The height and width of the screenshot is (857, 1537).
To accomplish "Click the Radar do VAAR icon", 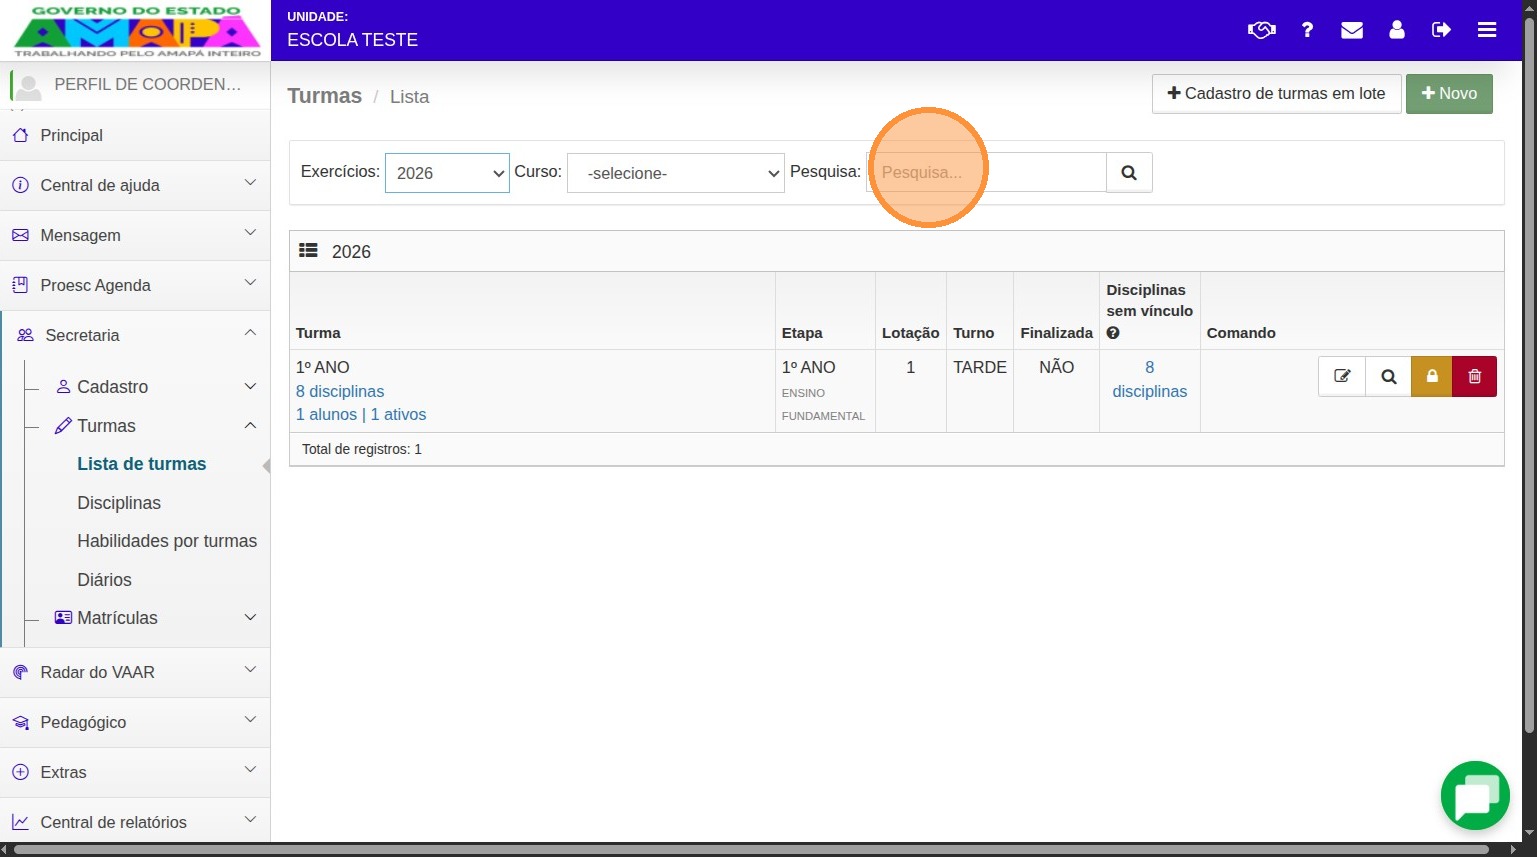I will pos(20,672).
